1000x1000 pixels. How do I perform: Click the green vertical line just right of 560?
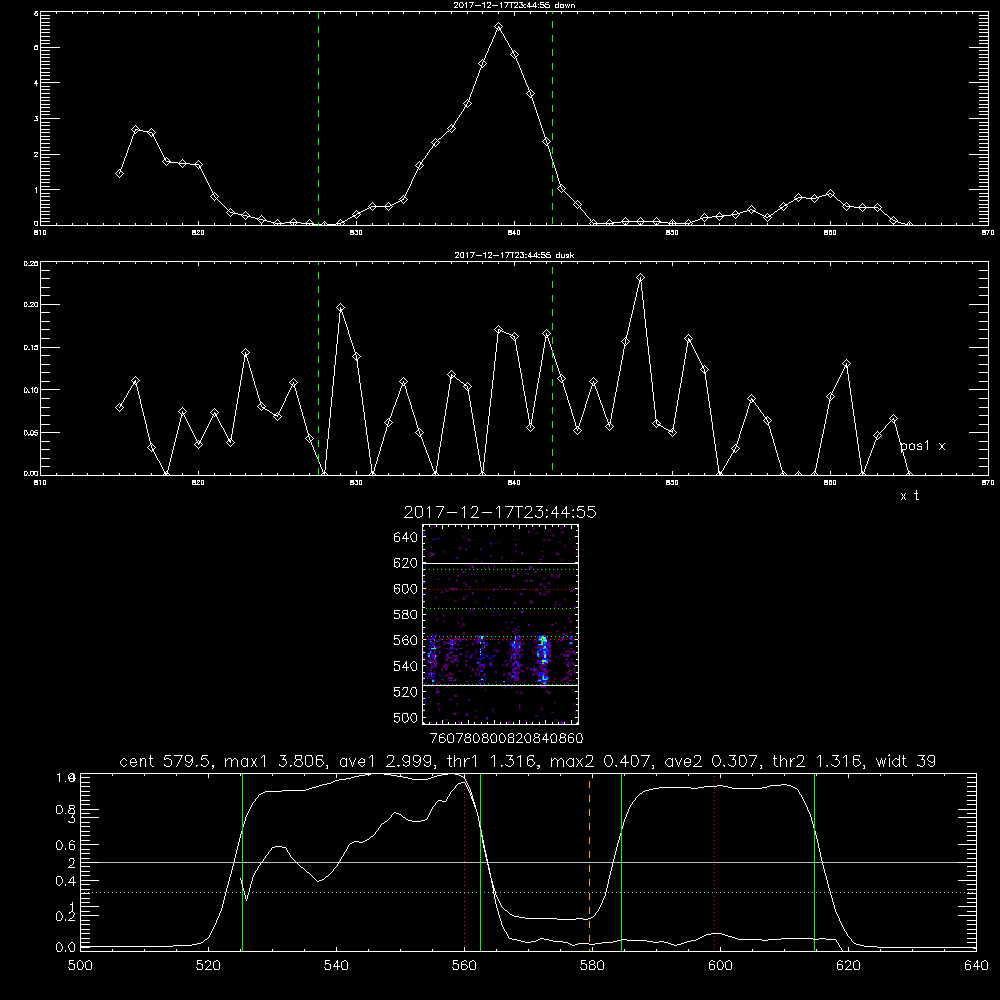pyautogui.click(x=480, y=861)
